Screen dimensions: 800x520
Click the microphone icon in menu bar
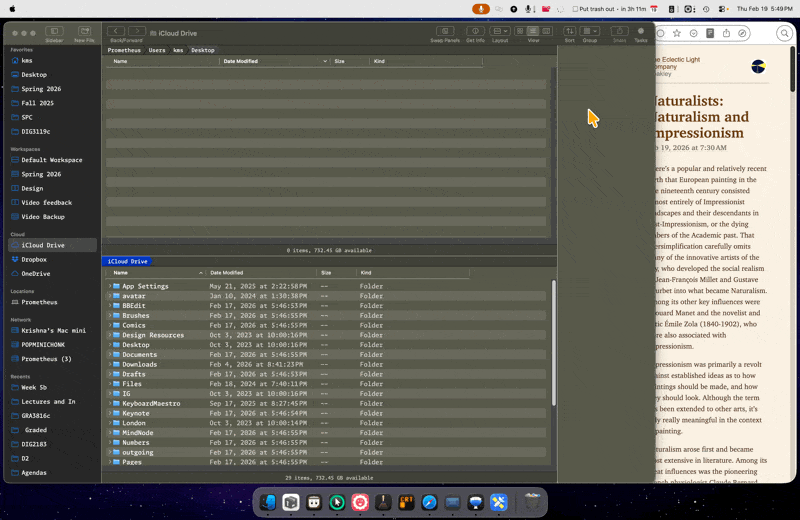tap(482, 8)
